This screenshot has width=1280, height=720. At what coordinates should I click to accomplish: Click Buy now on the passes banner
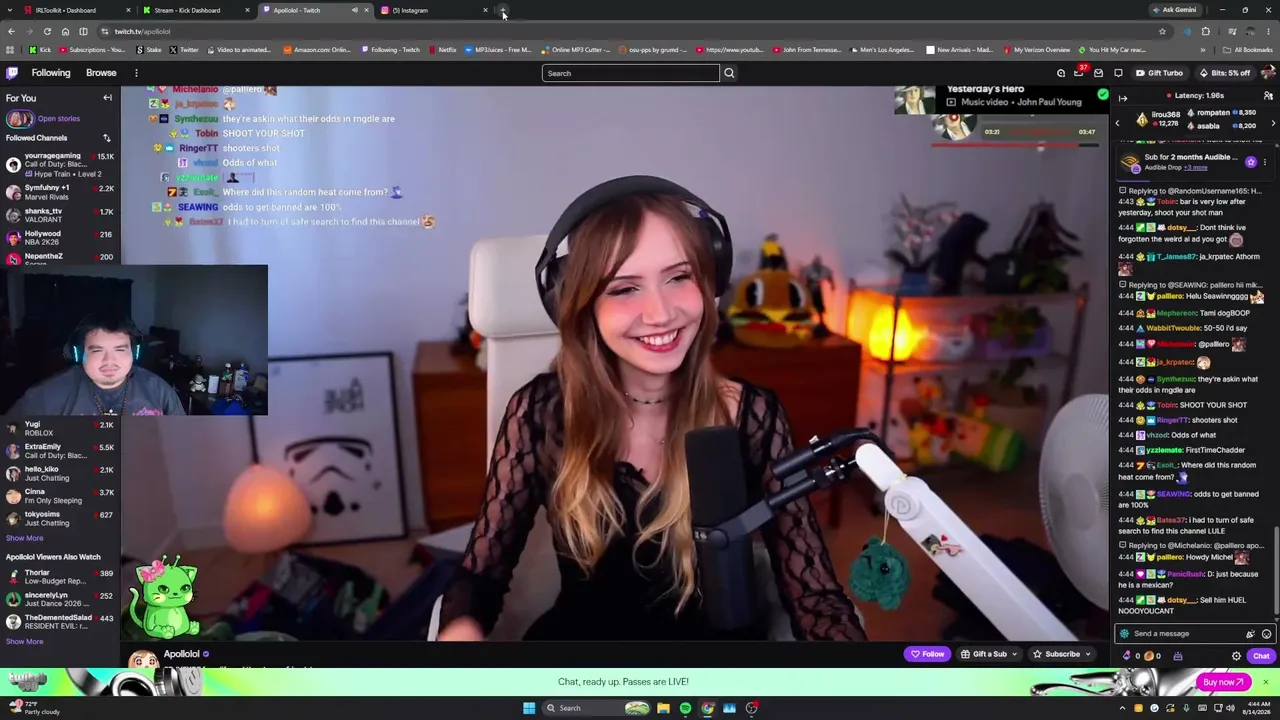(x=1222, y=682)
